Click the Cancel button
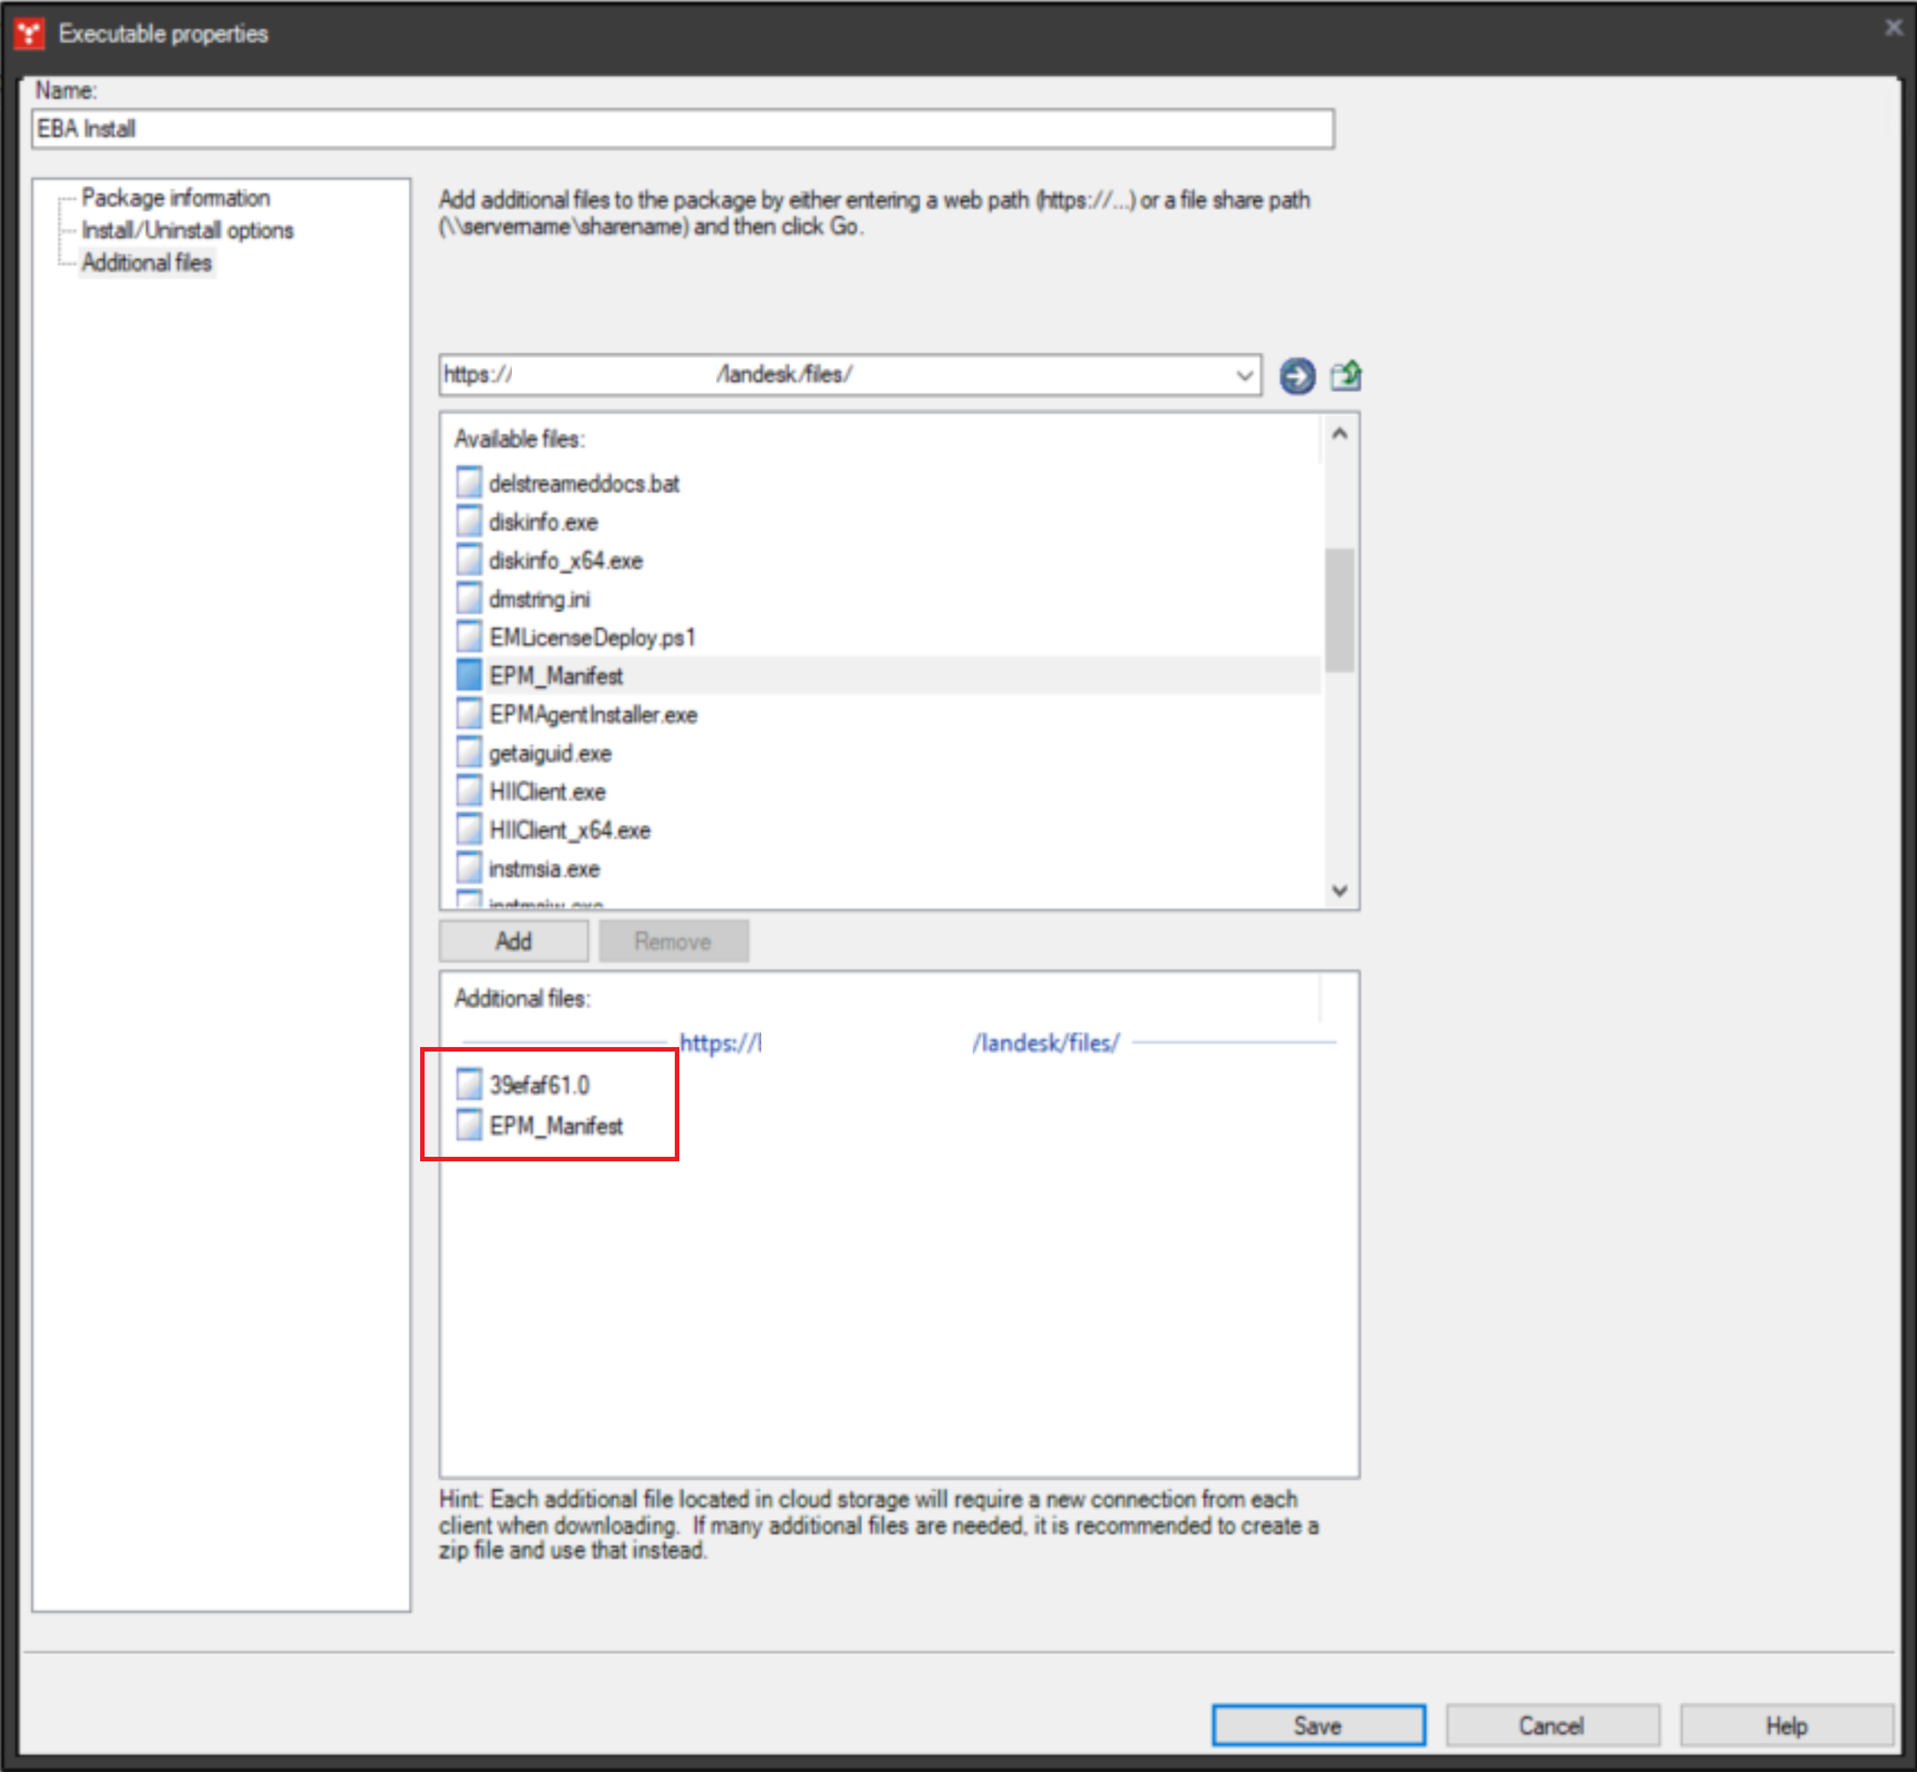1917x1772 pixels. pyautogui.click(x=1551, y=1725)
